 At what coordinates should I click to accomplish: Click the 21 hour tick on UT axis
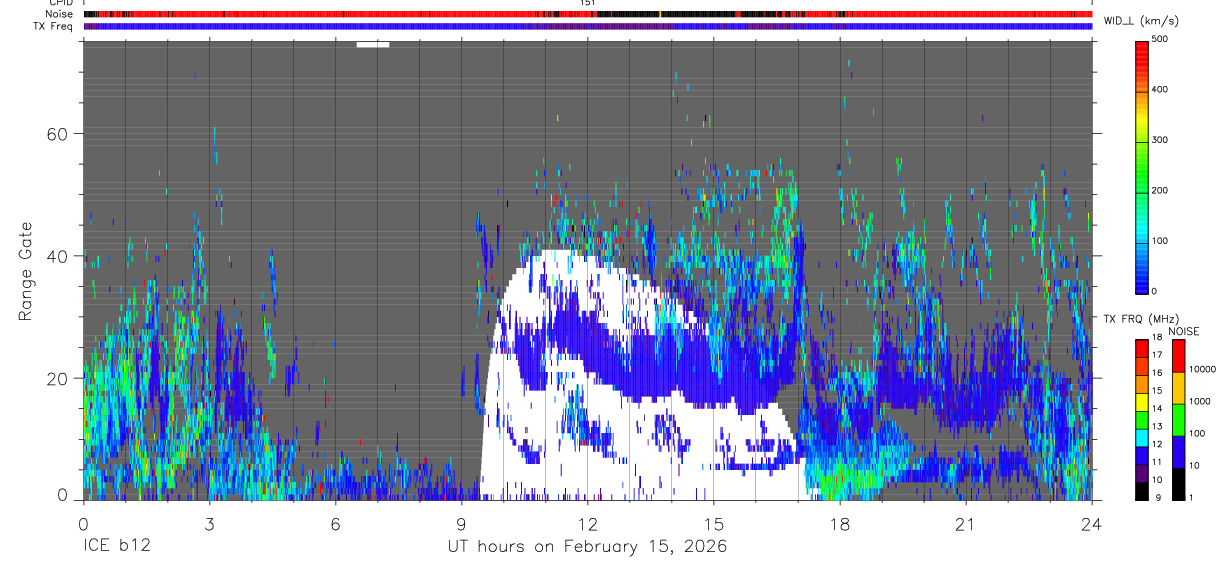tap(966, 523)
